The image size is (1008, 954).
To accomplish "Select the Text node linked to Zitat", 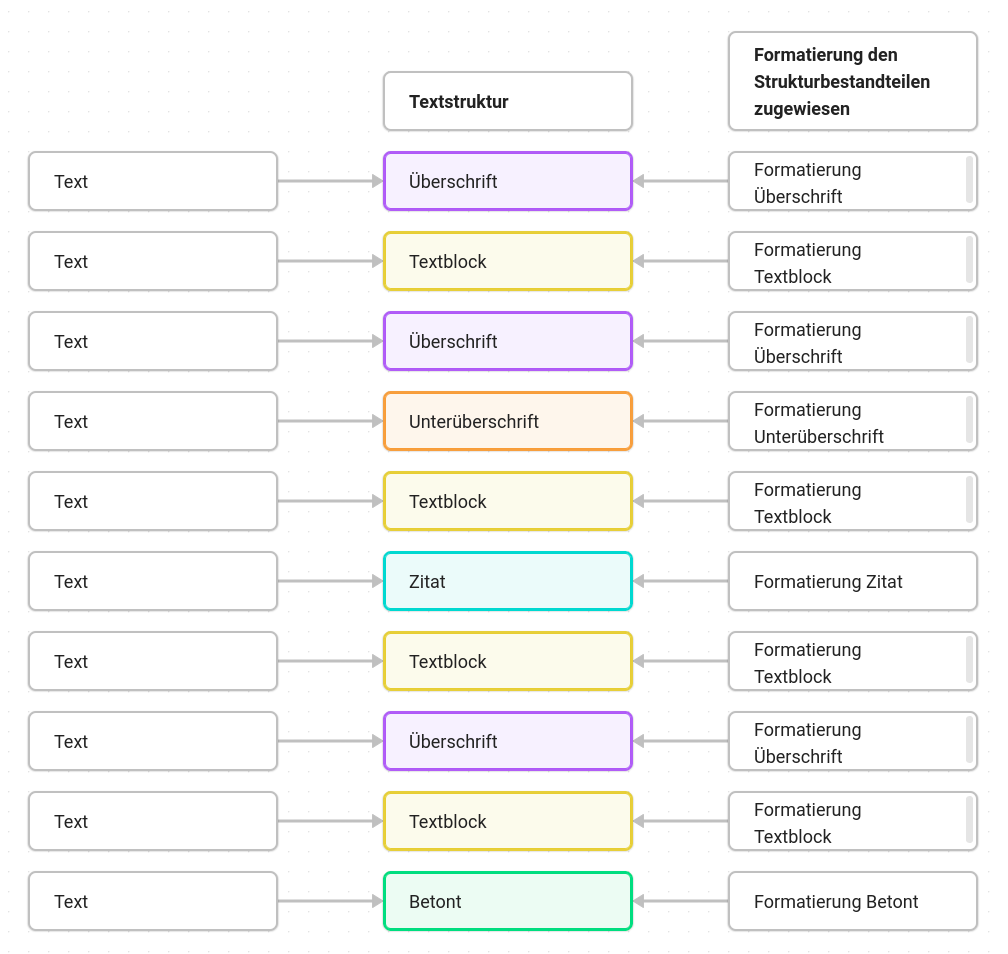I will point(153,581).
